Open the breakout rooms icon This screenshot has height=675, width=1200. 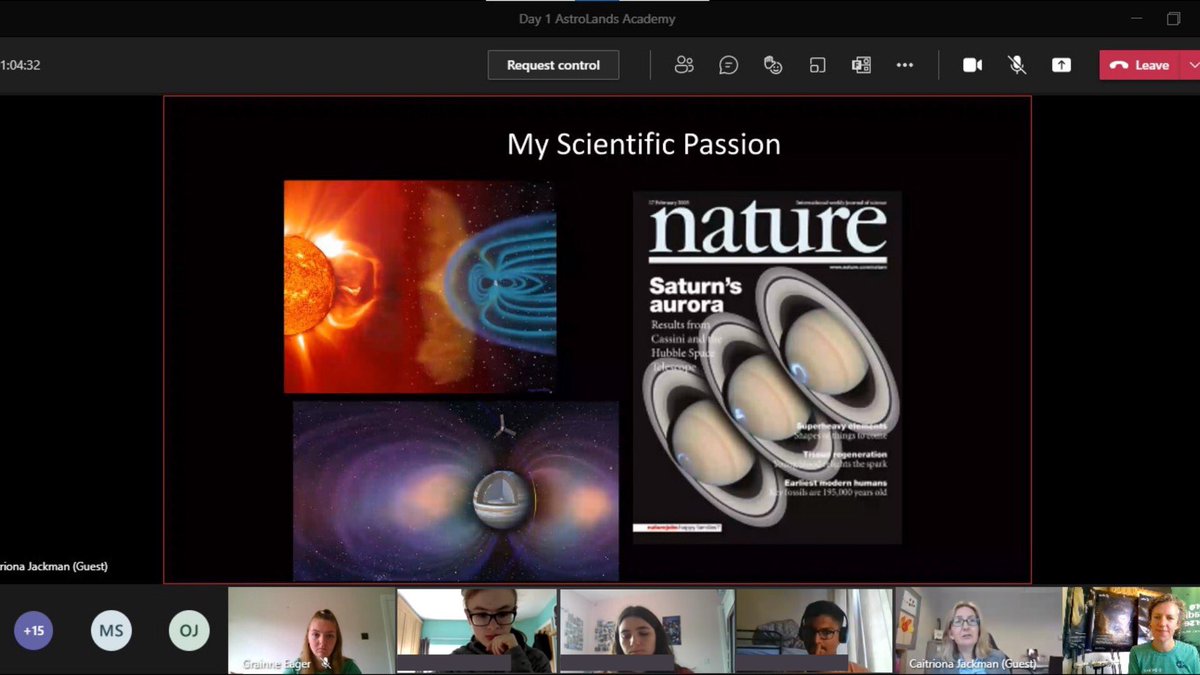pyautogui.click(x=817, y=65)
